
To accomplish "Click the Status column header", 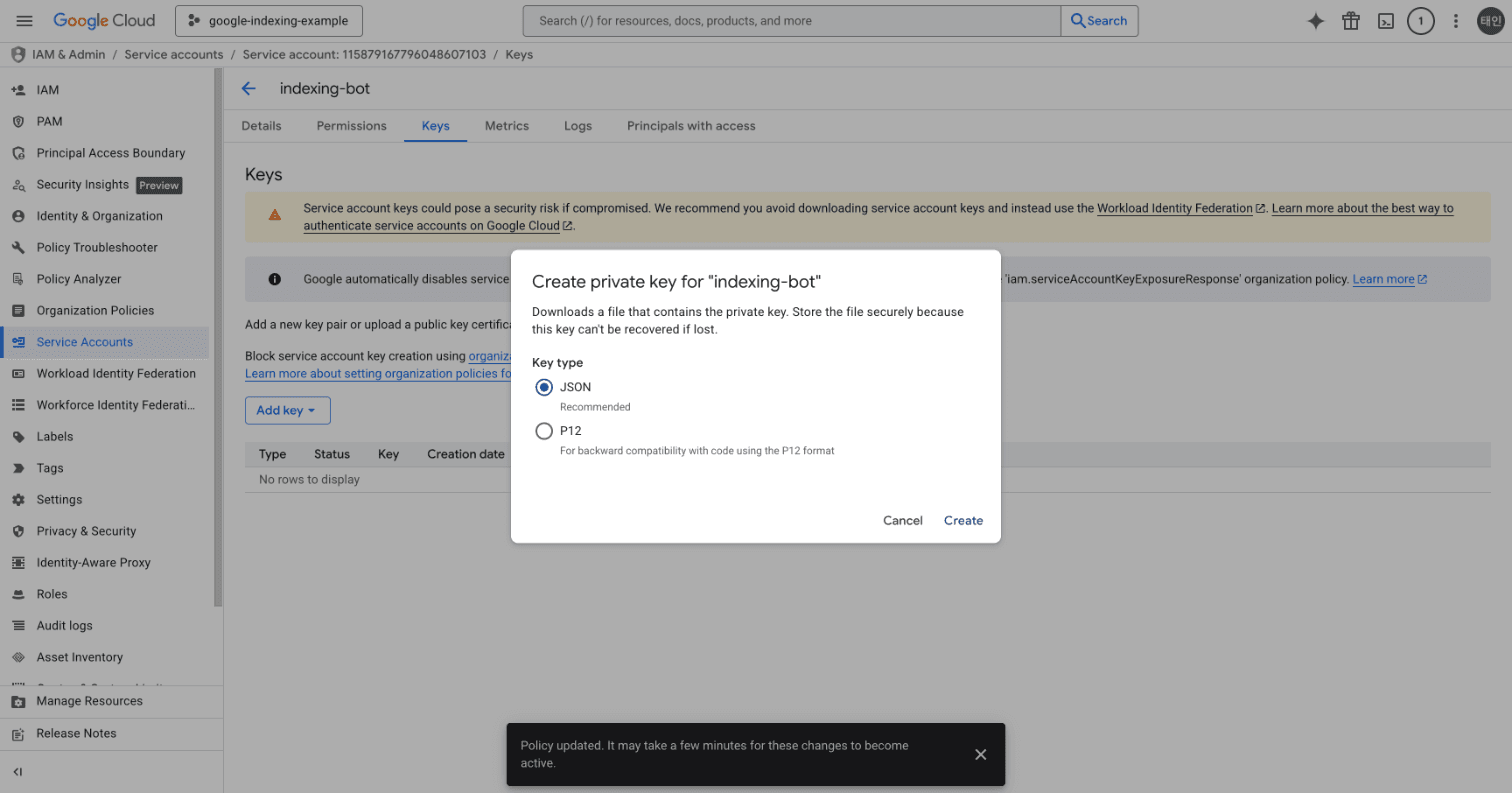I will 332,454.
